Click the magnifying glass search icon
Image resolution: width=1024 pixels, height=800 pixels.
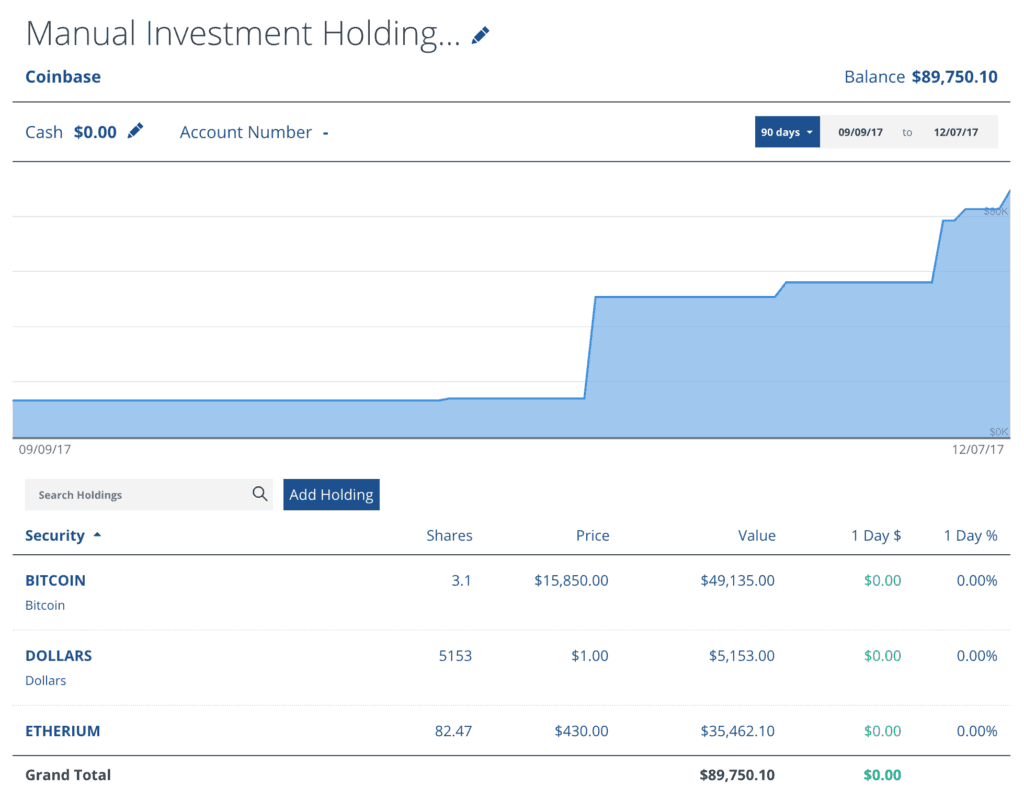point(260,494)
